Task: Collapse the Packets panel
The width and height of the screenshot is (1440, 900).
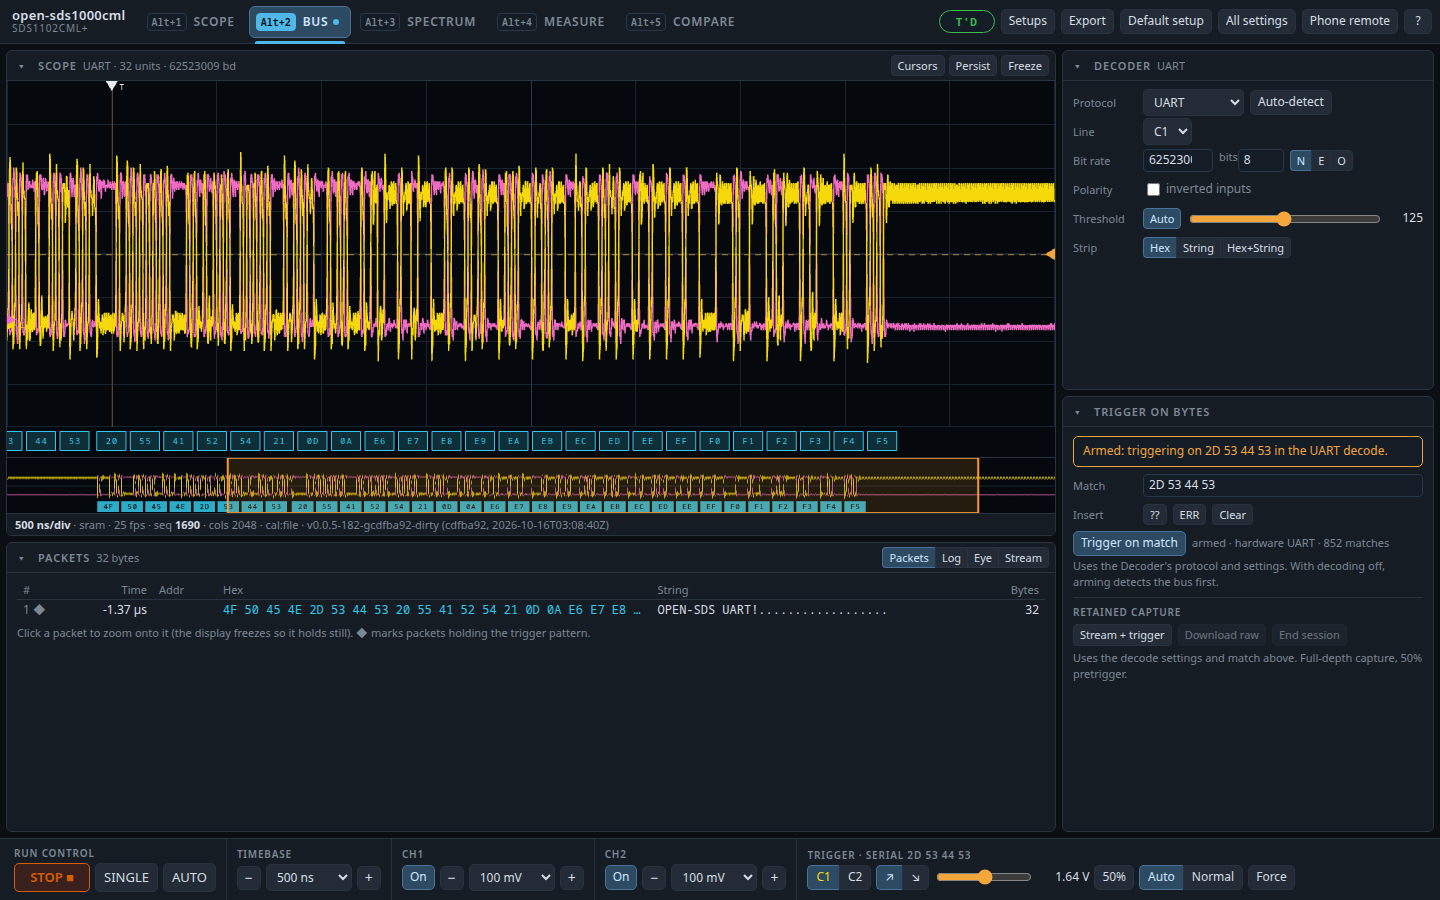Action: point(21,558)
